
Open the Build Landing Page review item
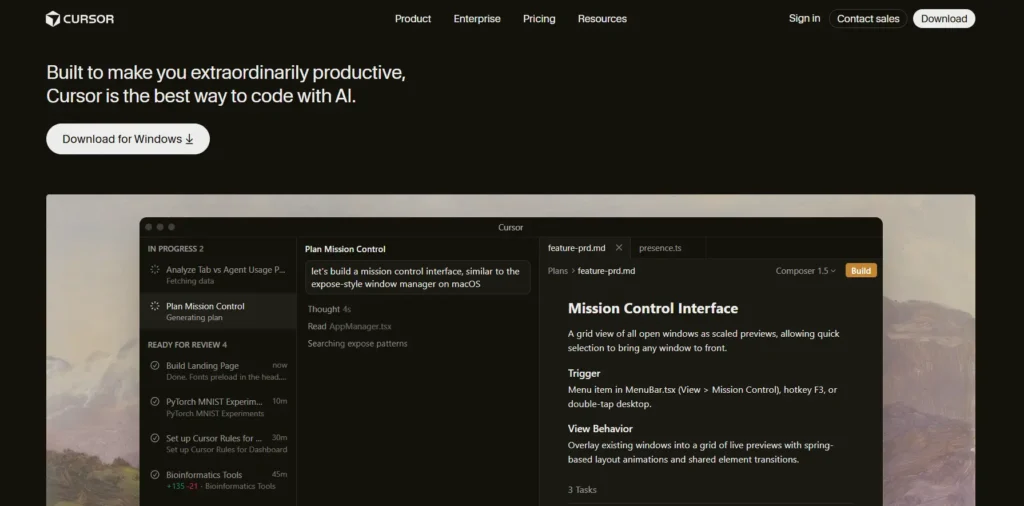click(x=218, y=371)
